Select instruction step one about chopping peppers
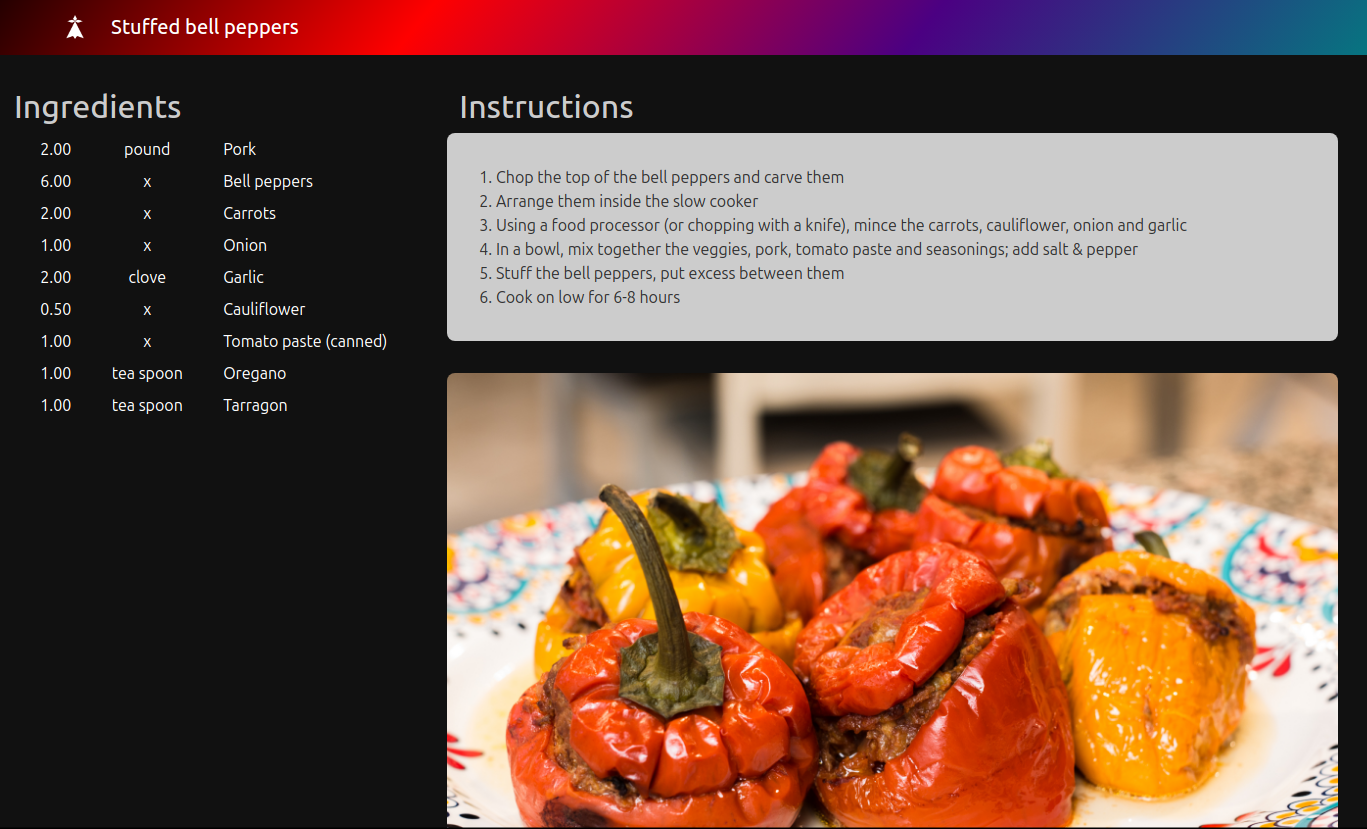This screenshot has width=1367, height=829. click(x=670, y=177)
